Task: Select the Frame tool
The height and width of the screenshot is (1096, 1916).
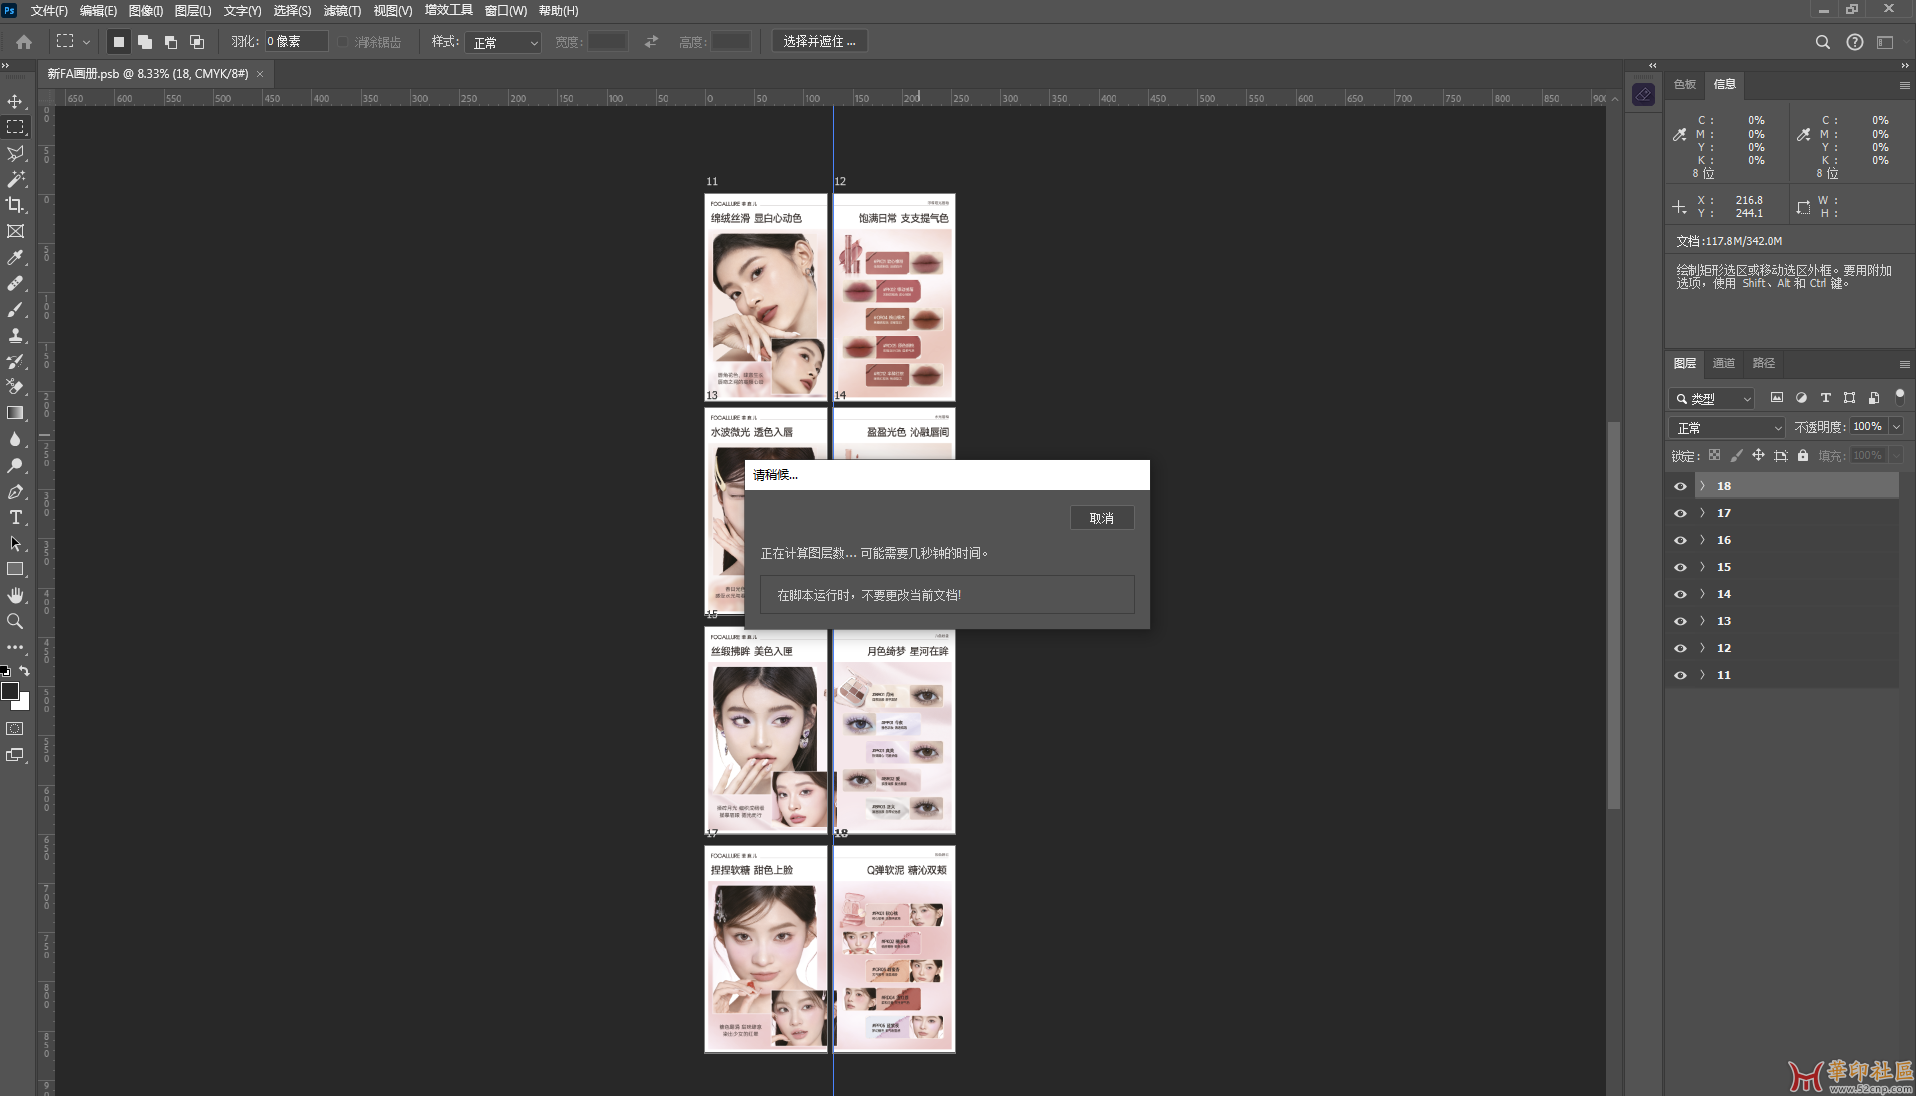Action: (x=15, y=231)
